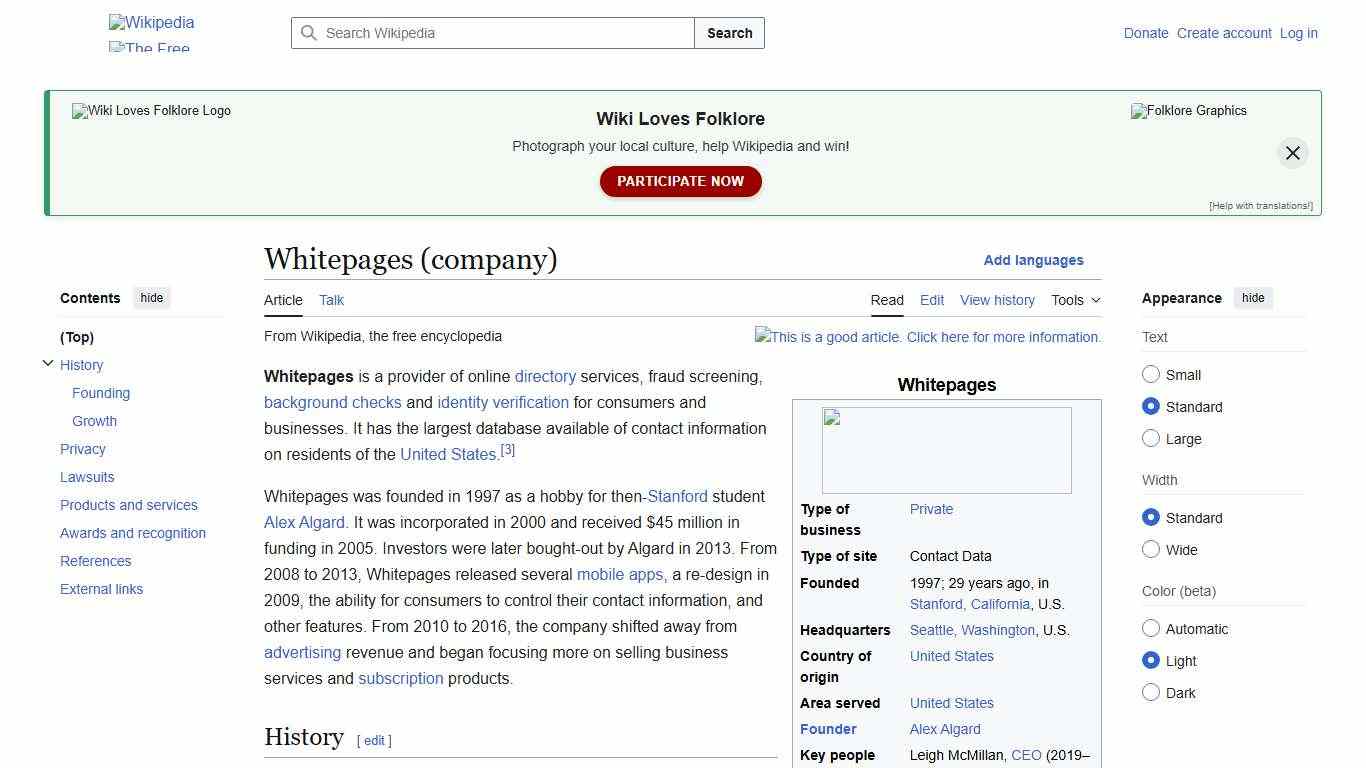Click the Folklore Graphics image
1366x768 pixels.
[x=1188, y=111]
